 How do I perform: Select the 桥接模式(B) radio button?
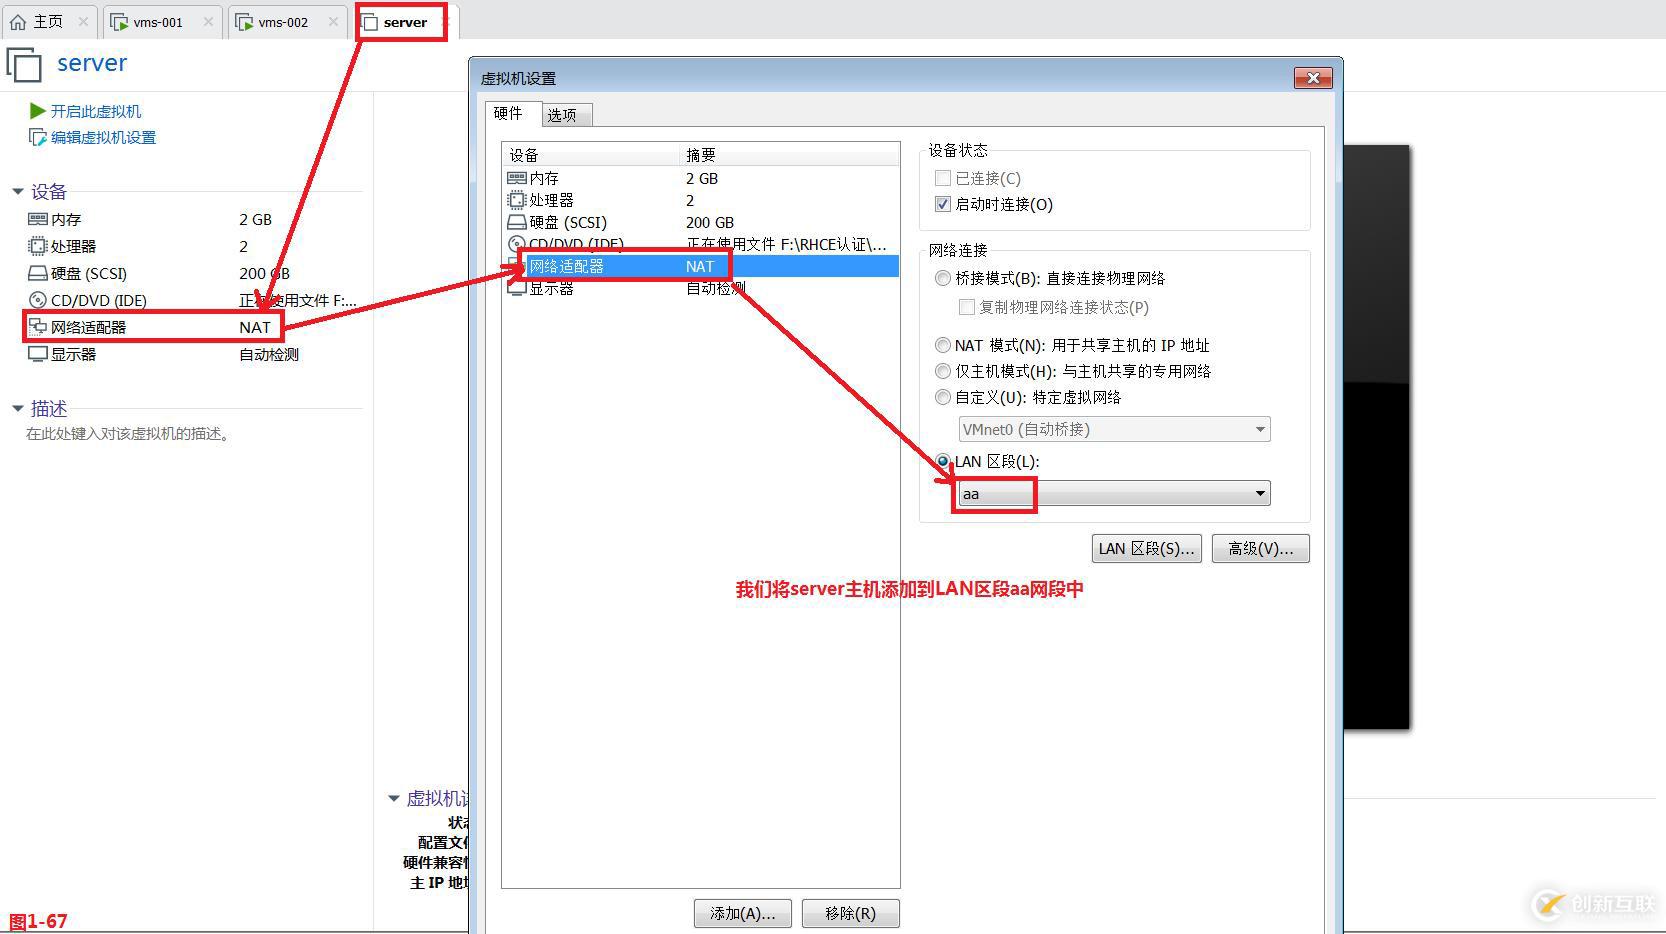pyautogui.click(x=942, y=278)
